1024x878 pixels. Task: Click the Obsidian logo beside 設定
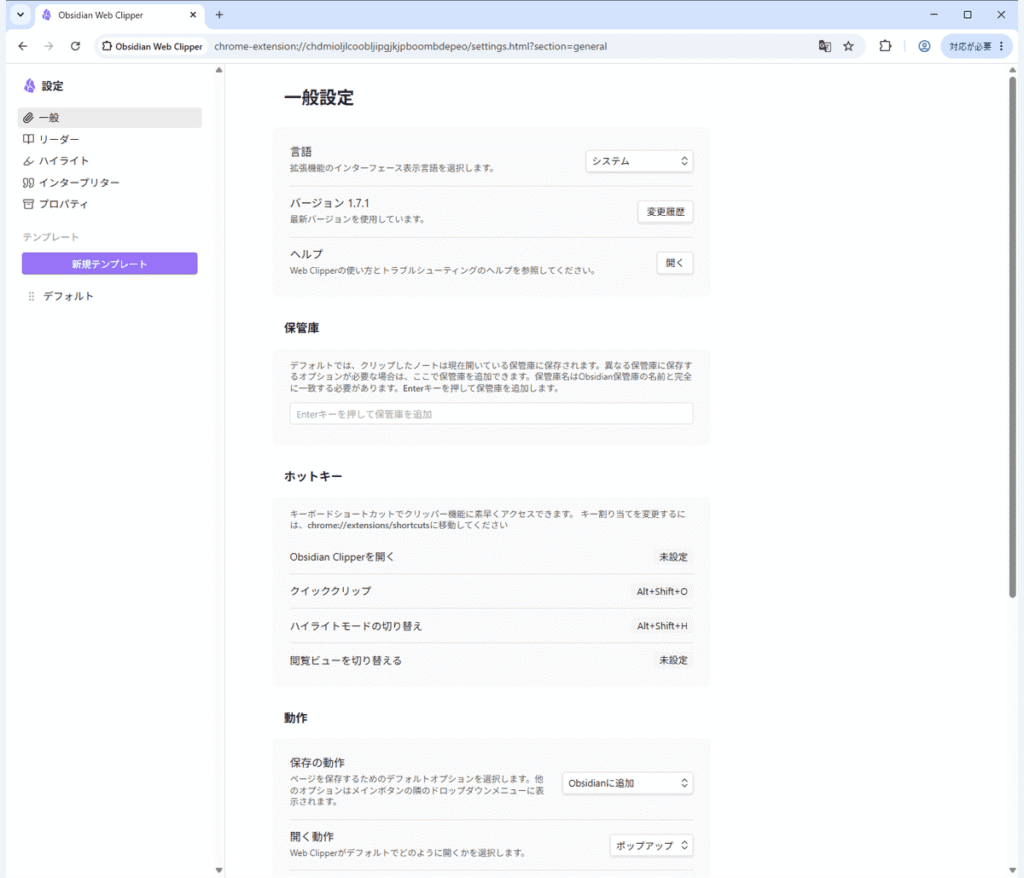tap(29, 86)
